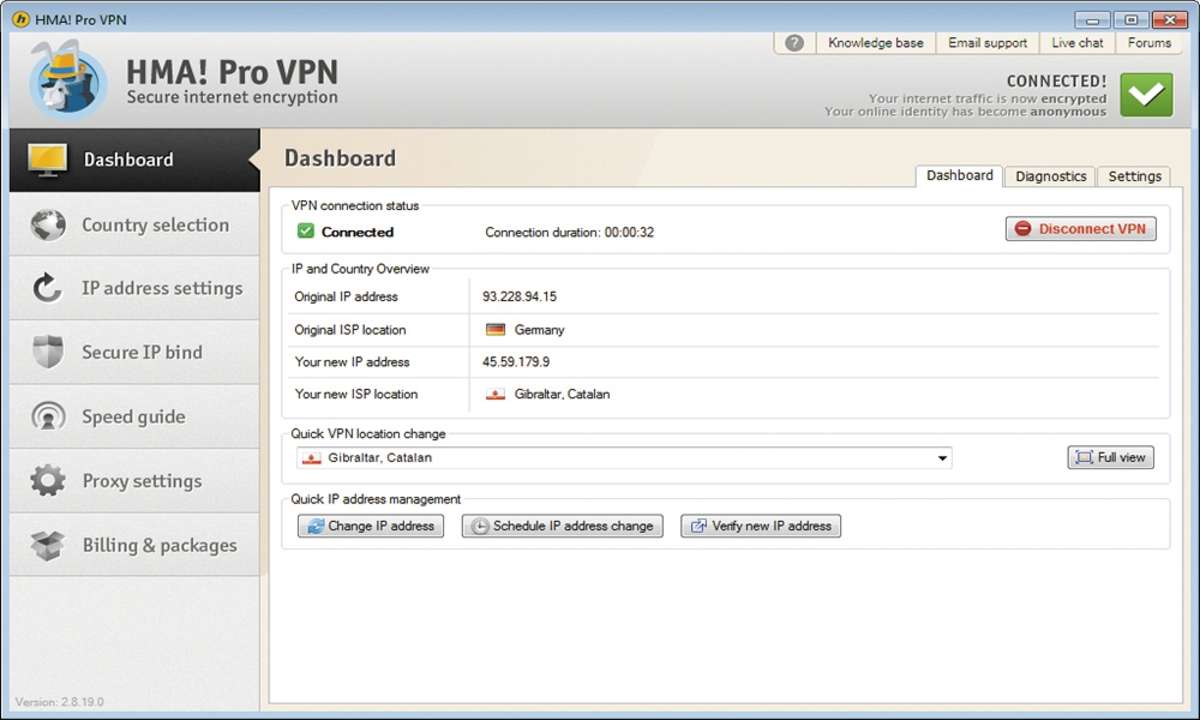This screenshot has height=720, width=1200.
Task: Click the globe icon for Country selection
Action: click(48, 225)
